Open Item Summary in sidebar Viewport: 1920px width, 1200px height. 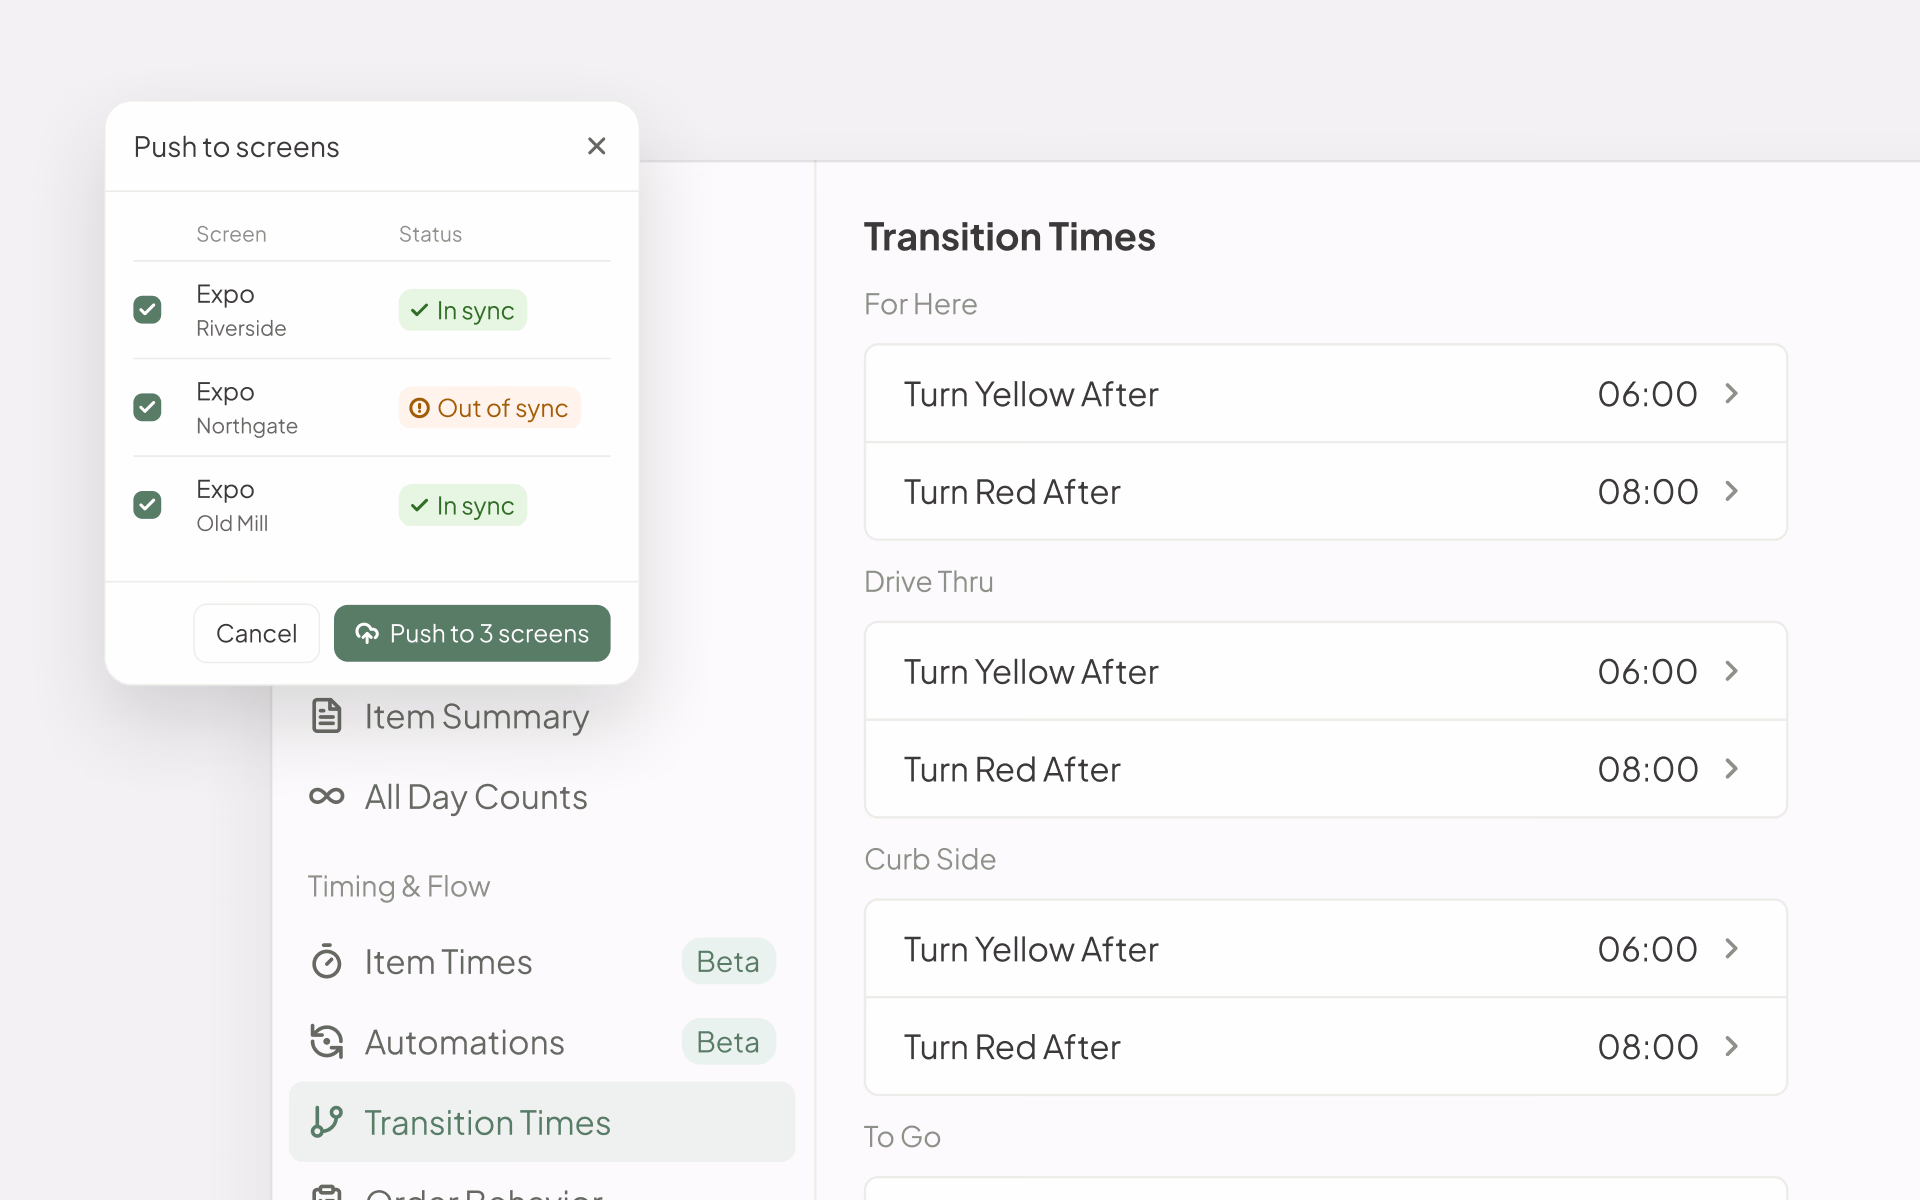click(x=542, y=716)
